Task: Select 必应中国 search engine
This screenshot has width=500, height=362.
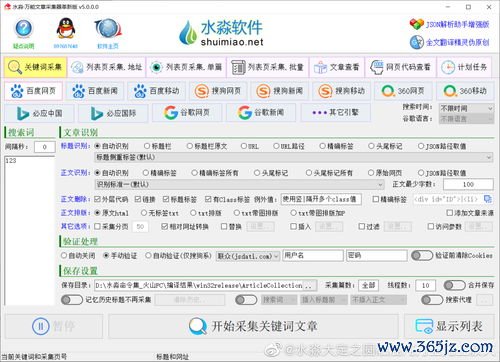Action: click(x=39, y=113)
